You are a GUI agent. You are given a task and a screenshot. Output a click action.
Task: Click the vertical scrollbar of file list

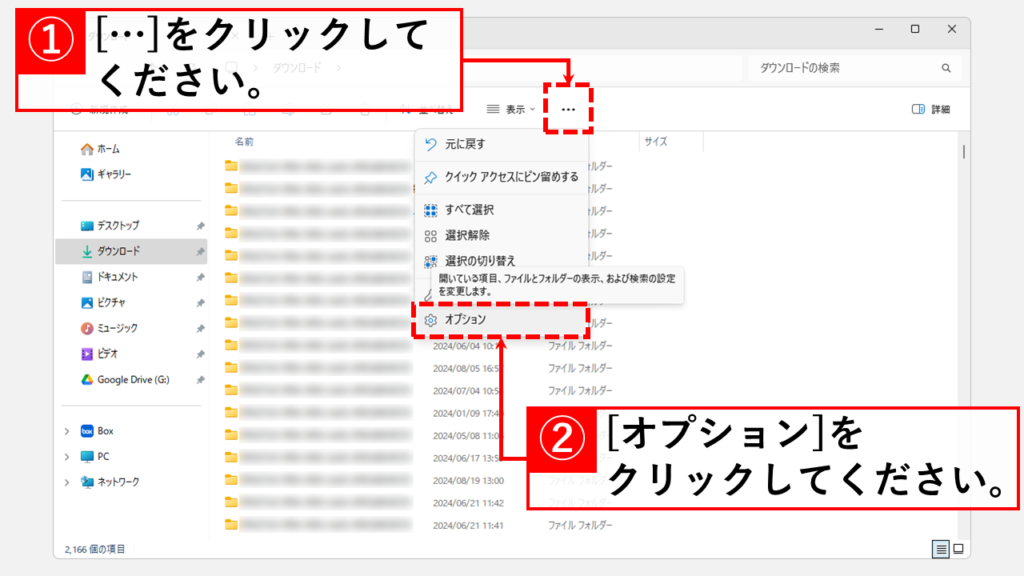pos(963,300)
